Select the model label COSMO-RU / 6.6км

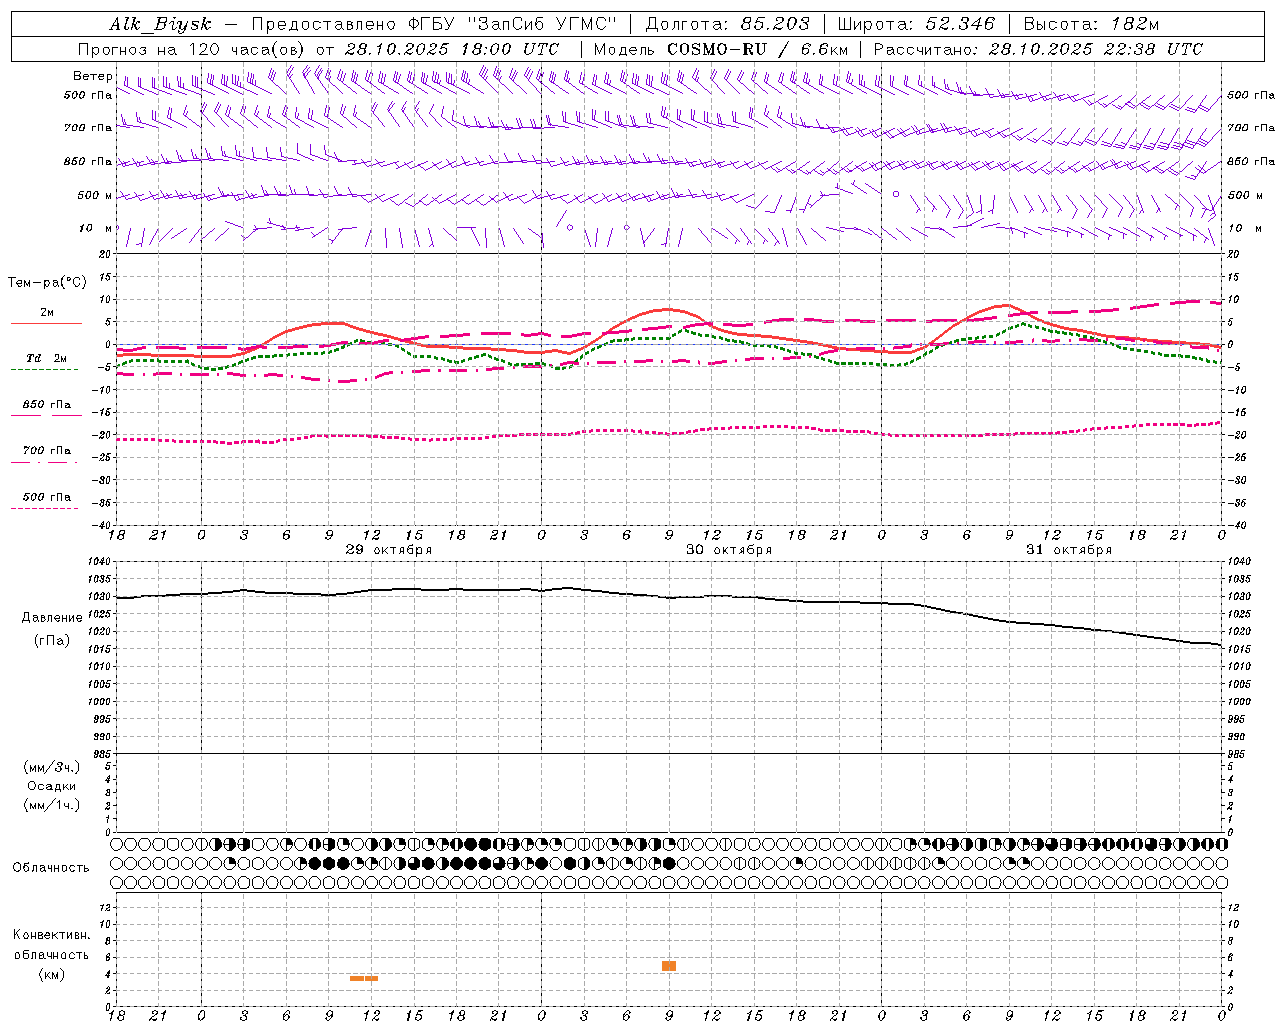[758, 49]
